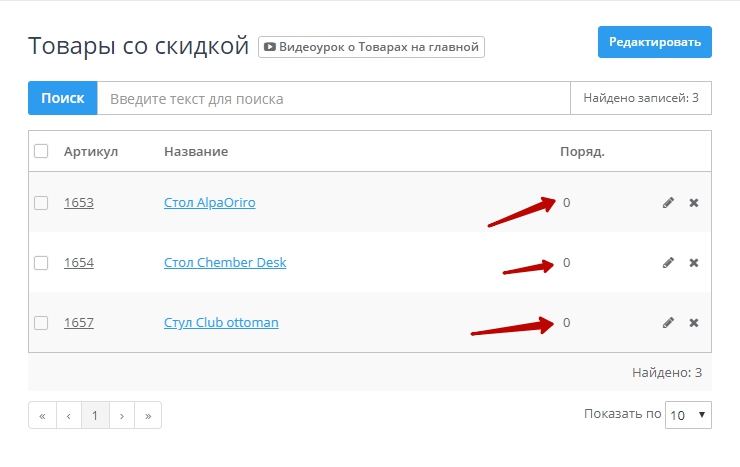Screen dimensions: 740x467
Task: Delete the Стул Club ottoman row with X icon
Action: (x=694, y=323)
